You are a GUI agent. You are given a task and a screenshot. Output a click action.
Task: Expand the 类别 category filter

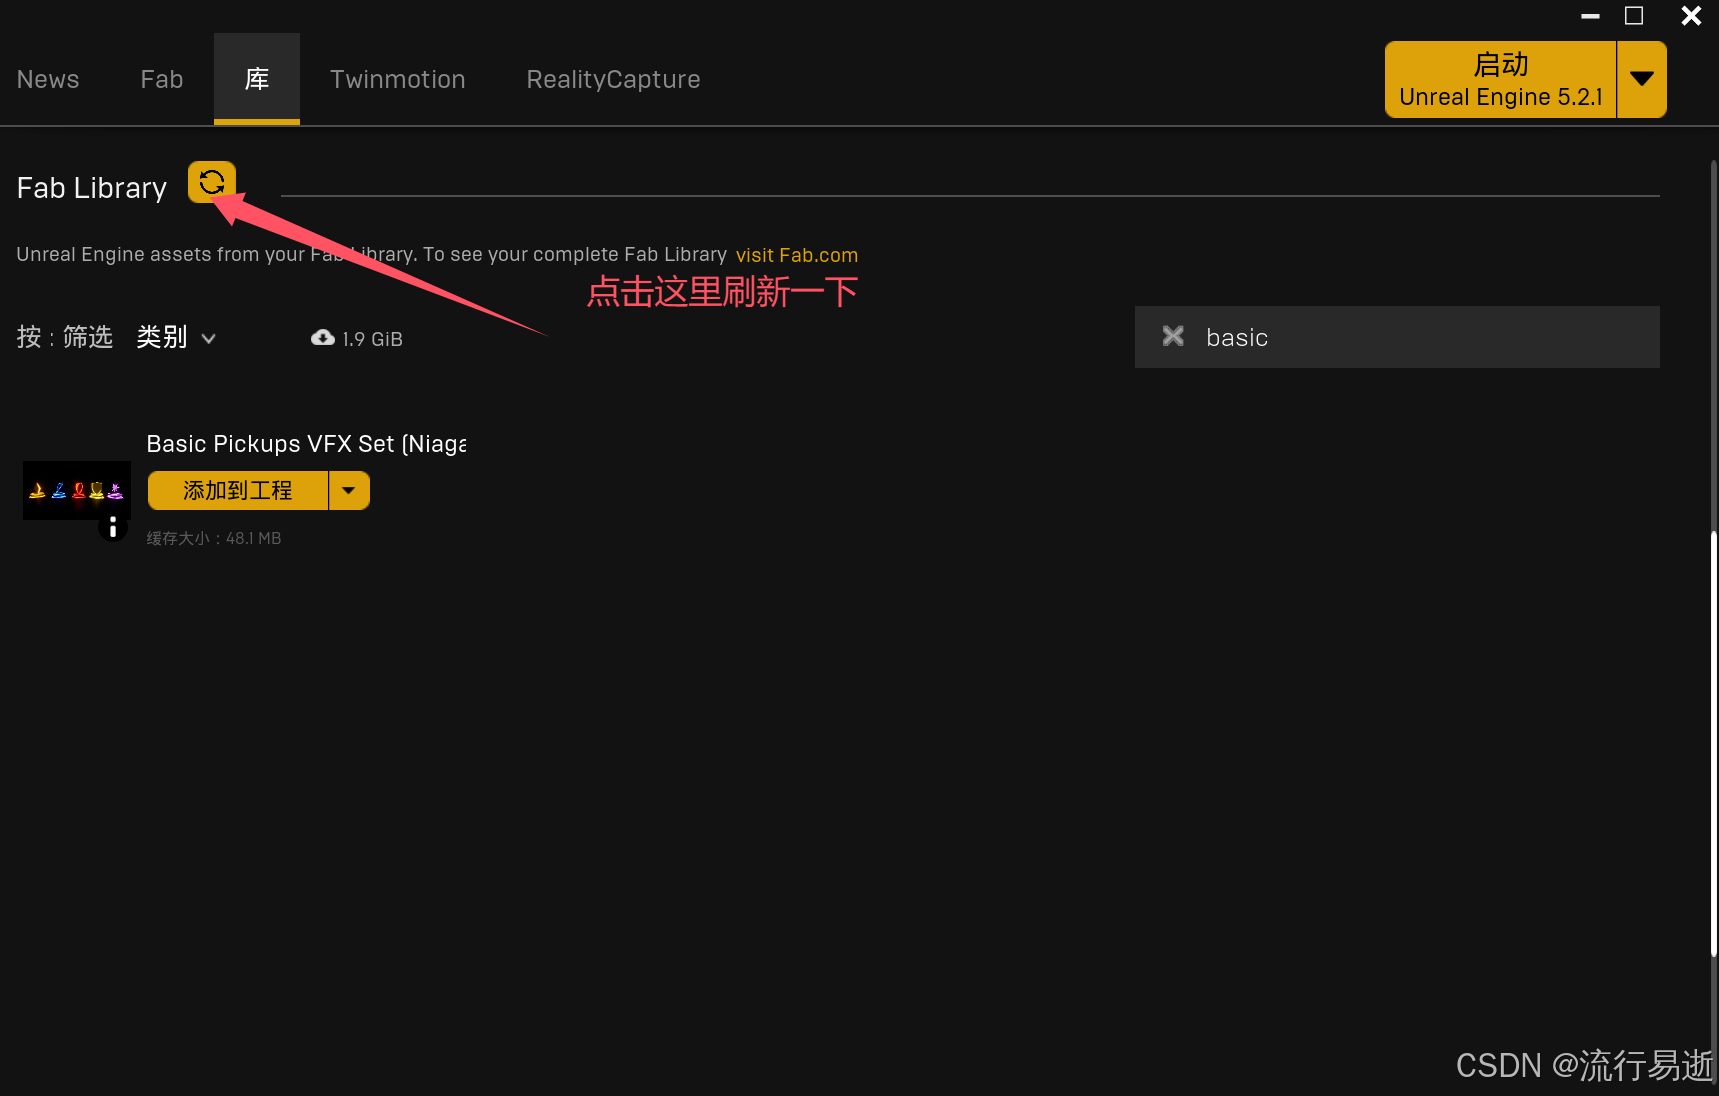(176, 337)
